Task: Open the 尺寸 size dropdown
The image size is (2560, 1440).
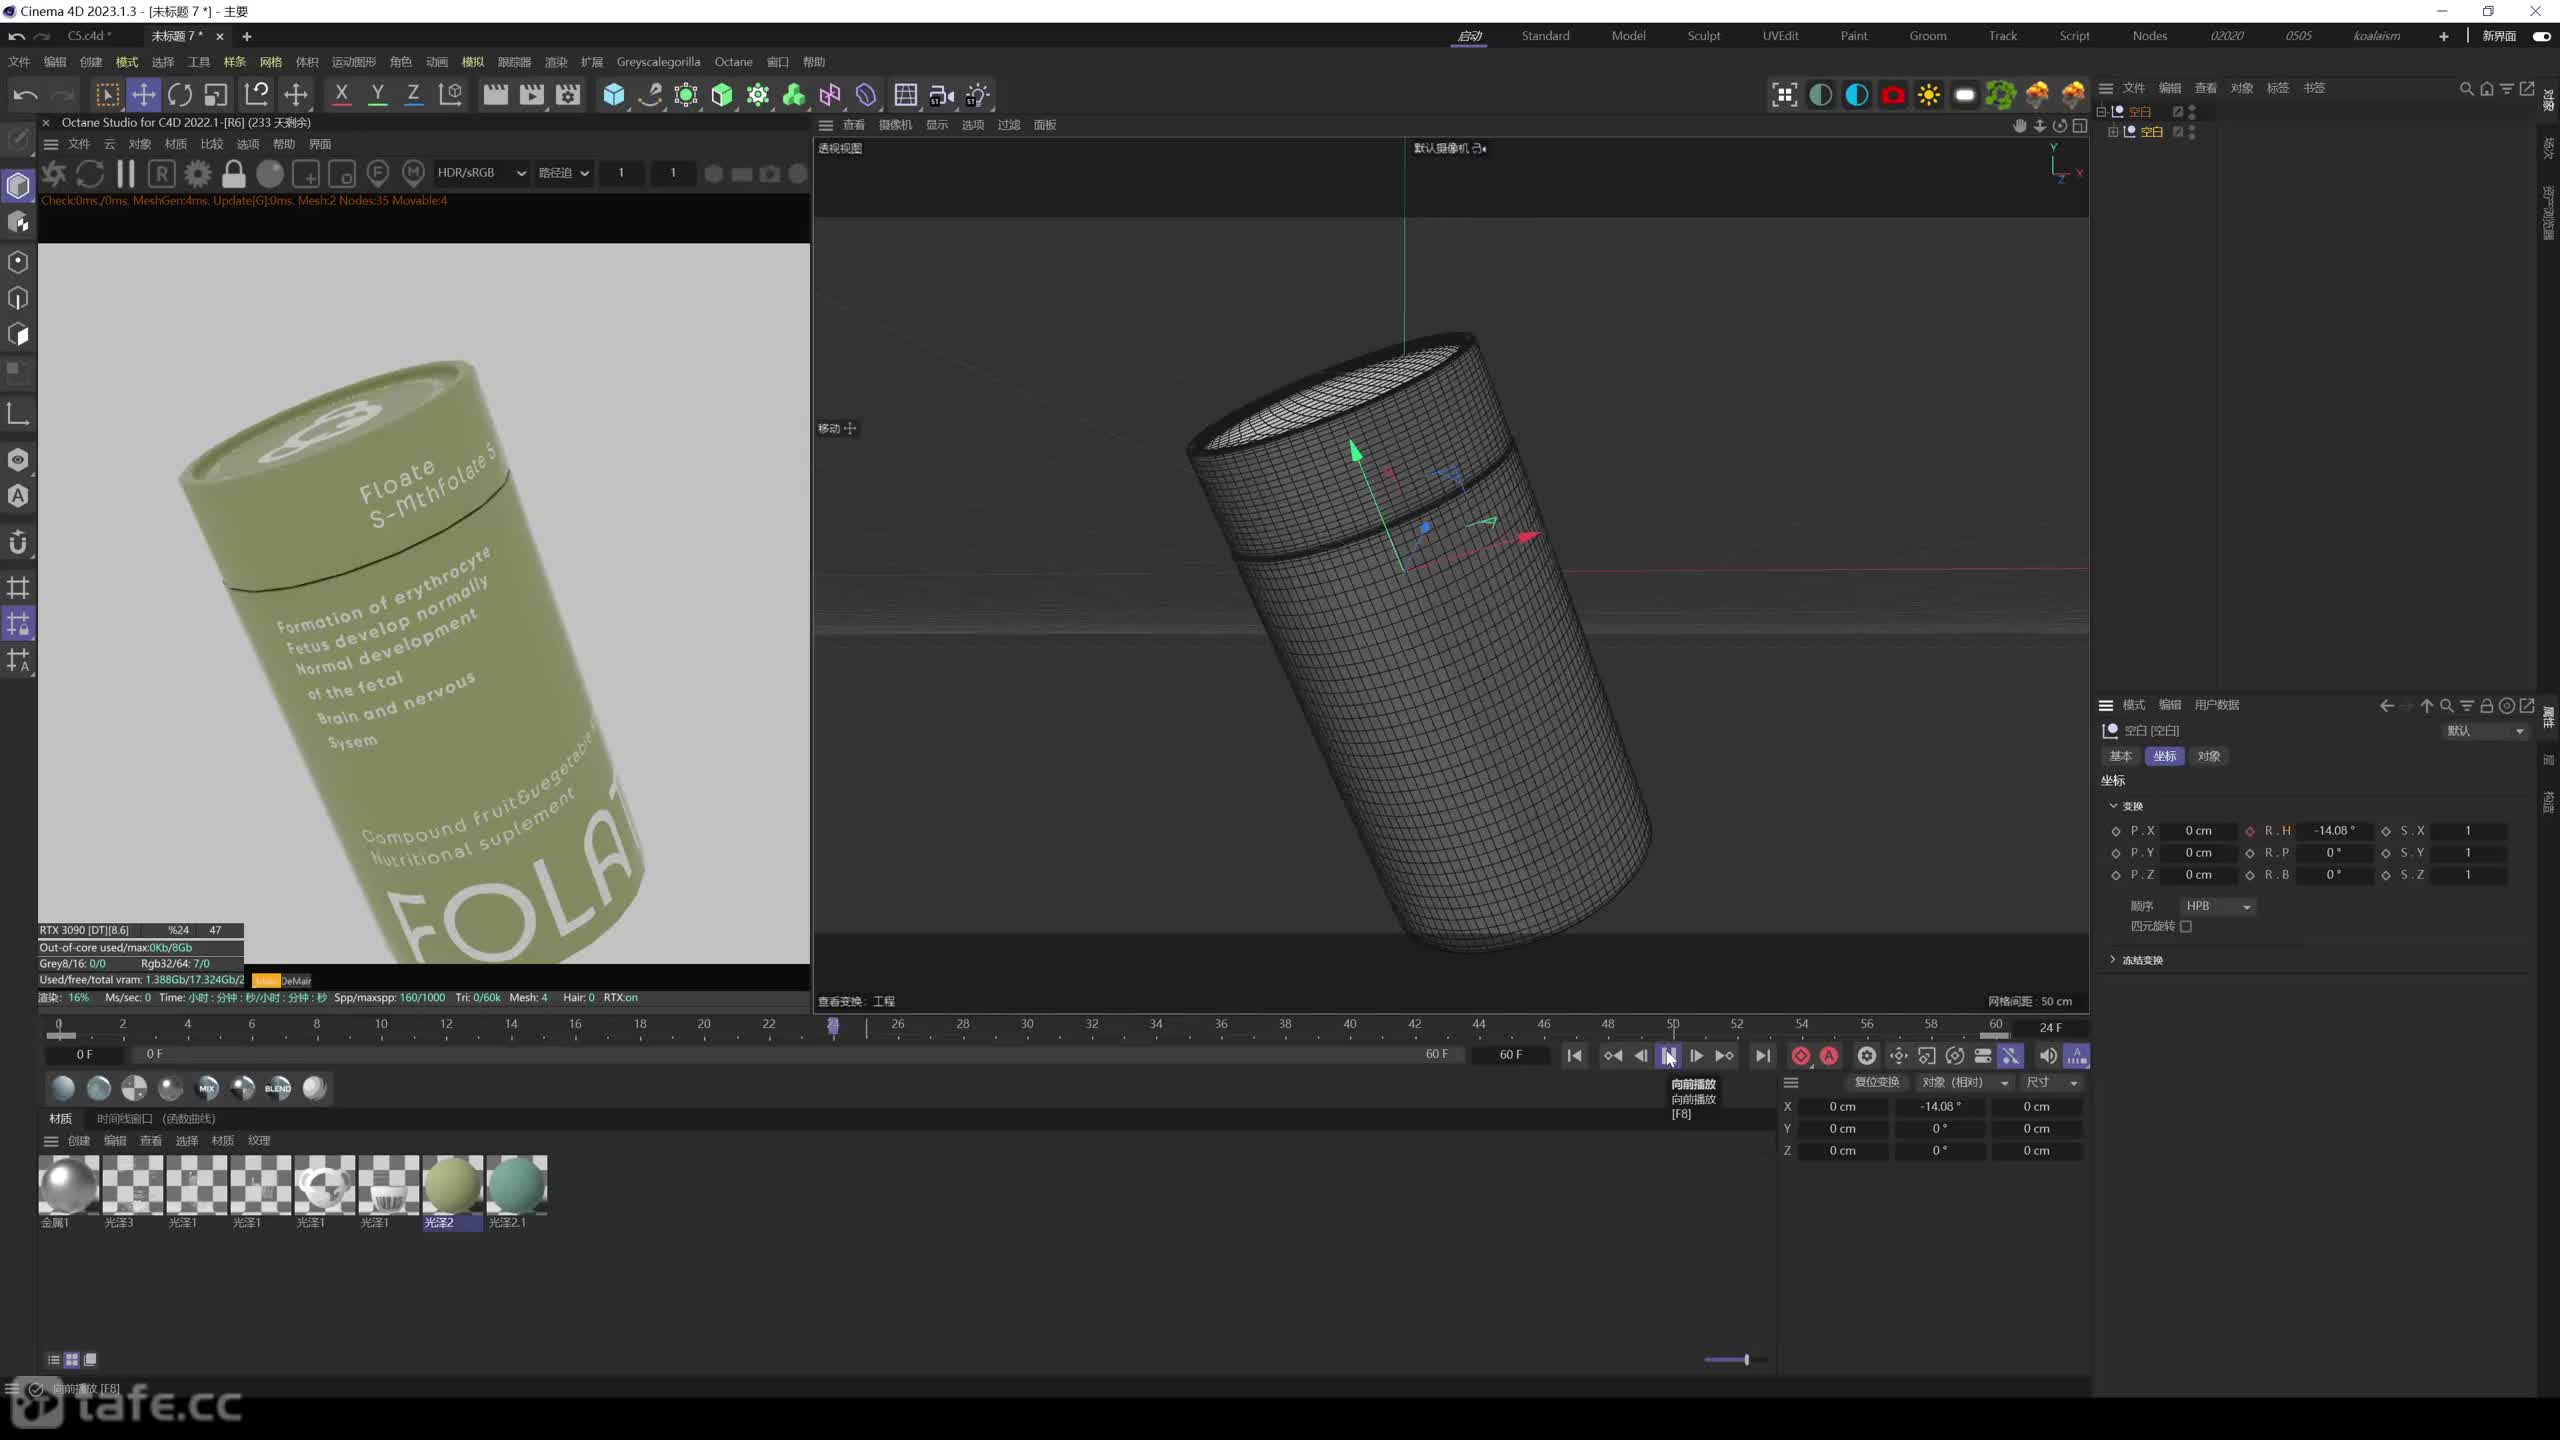Action: click(x=2052, y=1082)
